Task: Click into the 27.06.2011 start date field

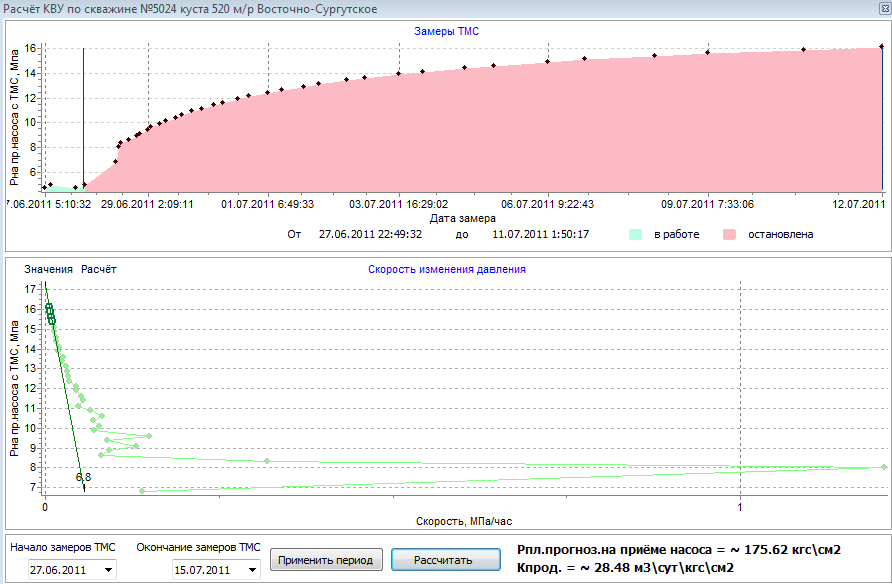Action: coord(62,570)
